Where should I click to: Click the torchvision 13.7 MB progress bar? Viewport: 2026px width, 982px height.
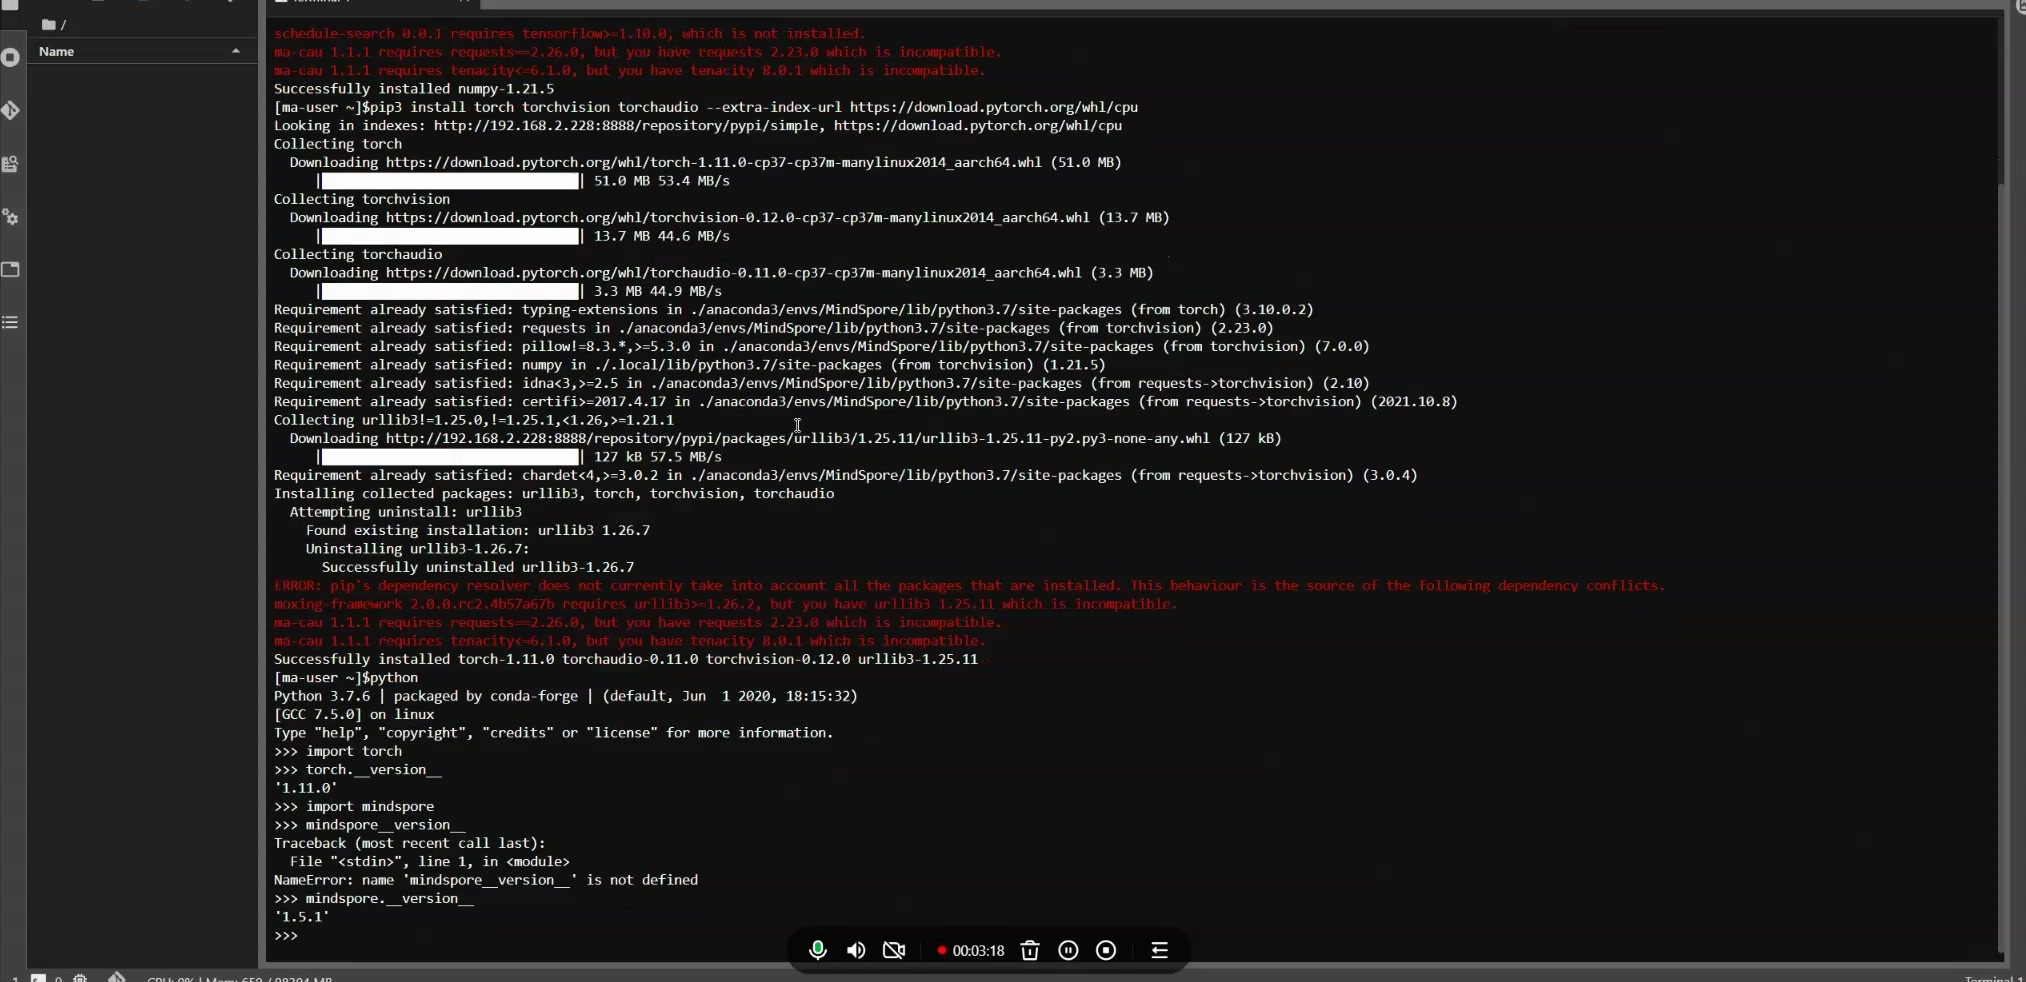[450, 236]
